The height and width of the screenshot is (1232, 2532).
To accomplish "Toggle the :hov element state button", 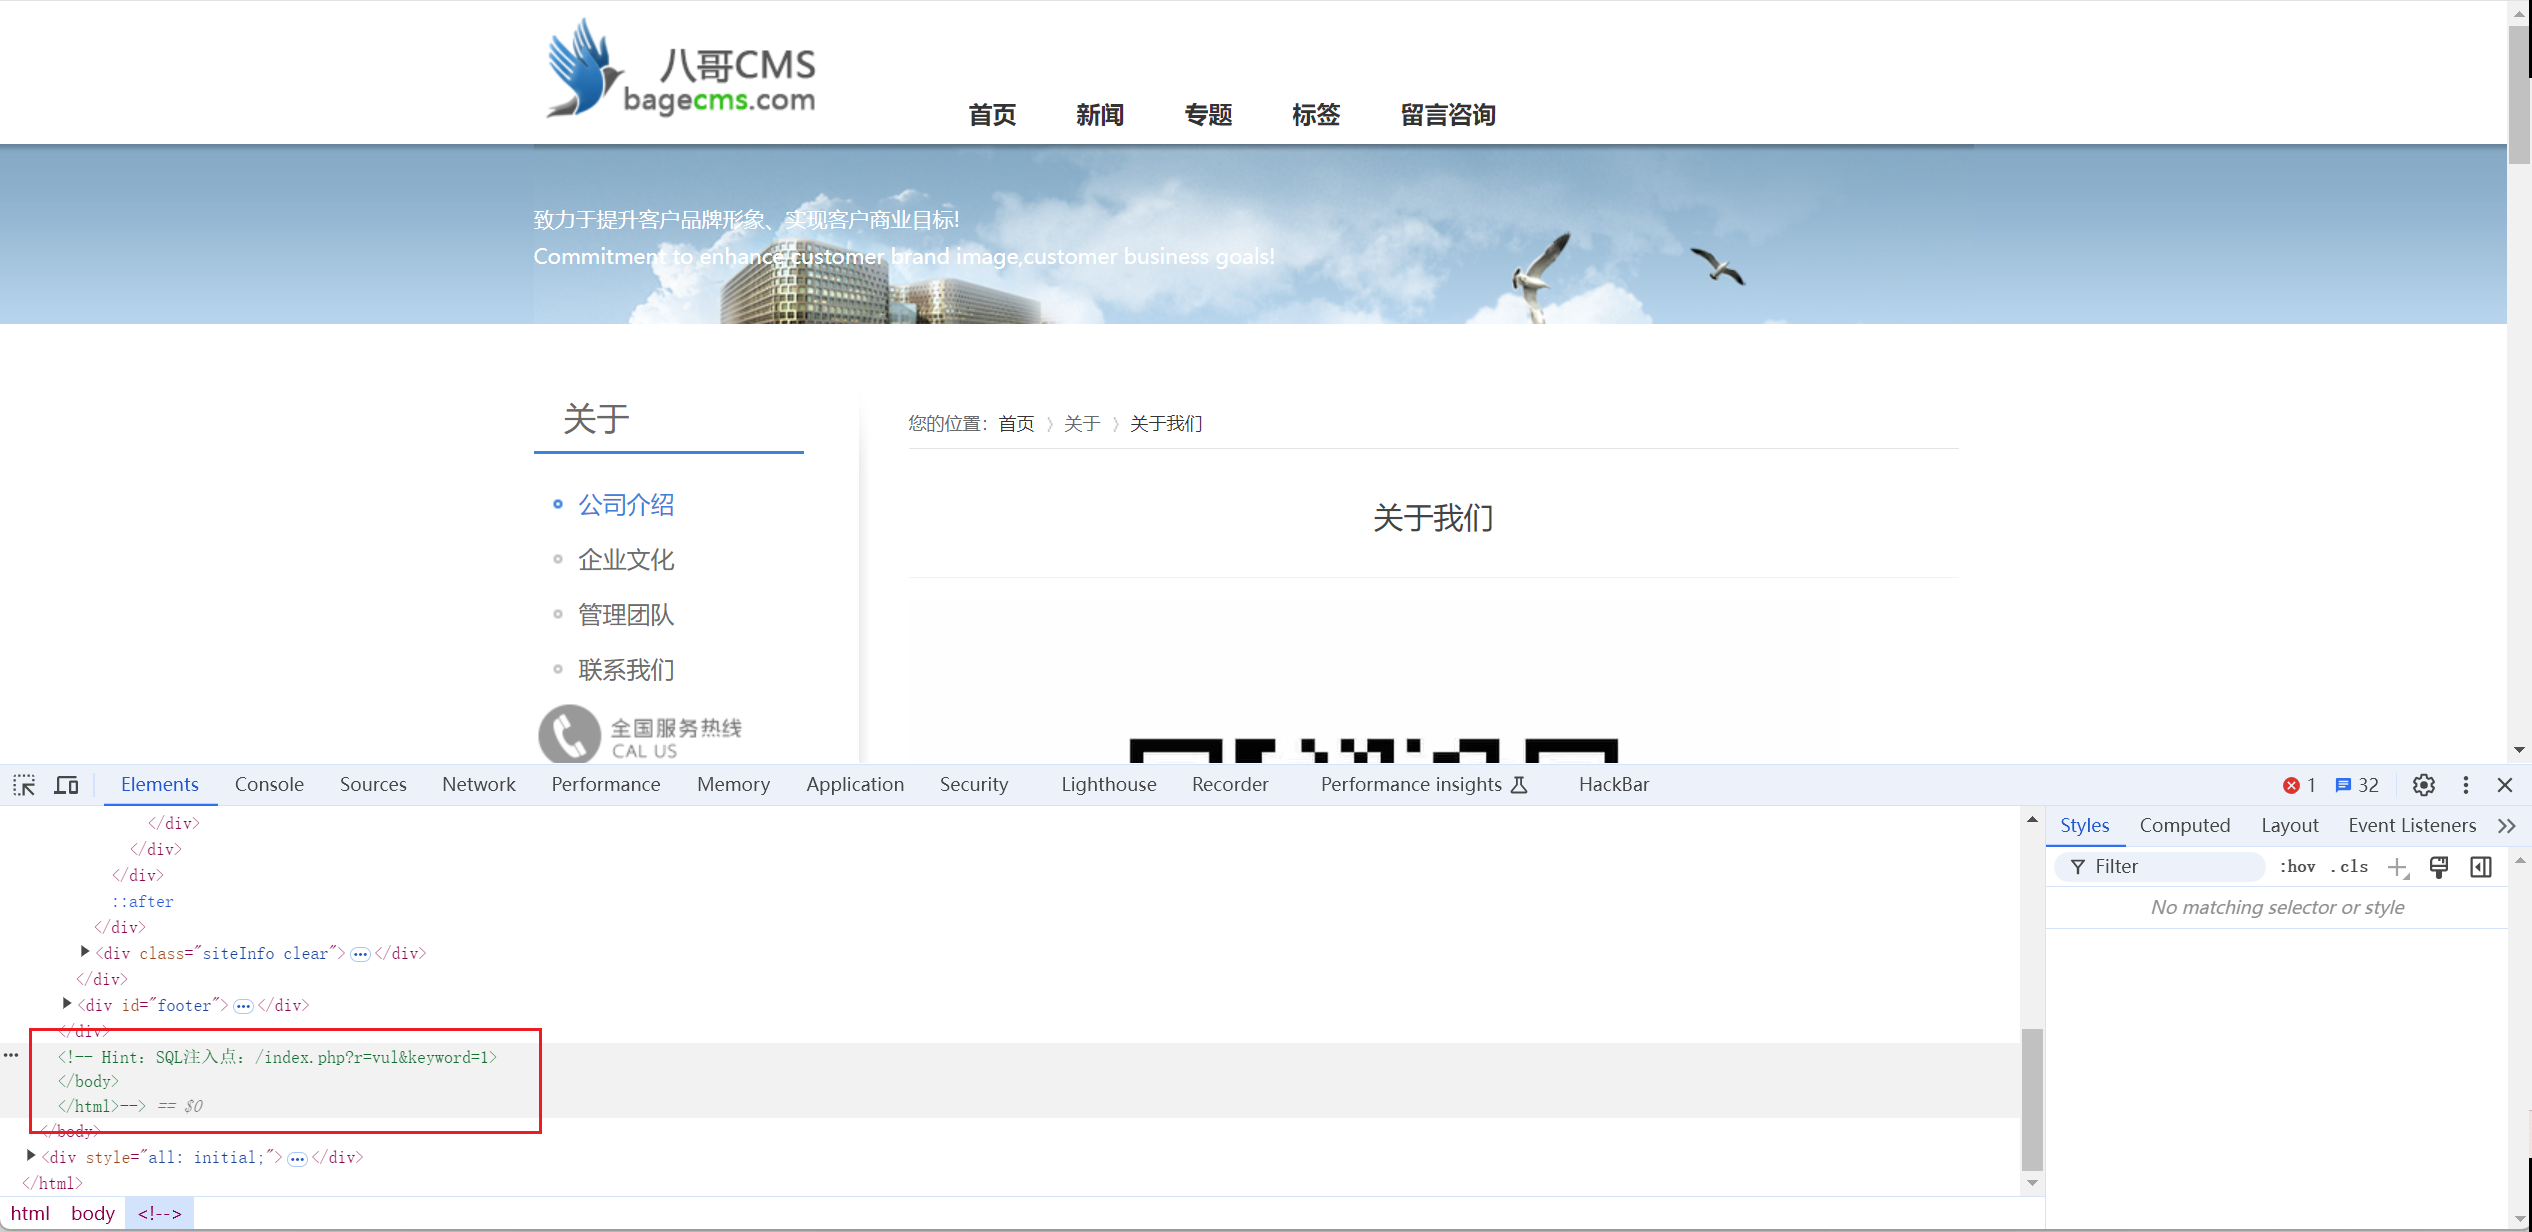I will pos(2297,867).
